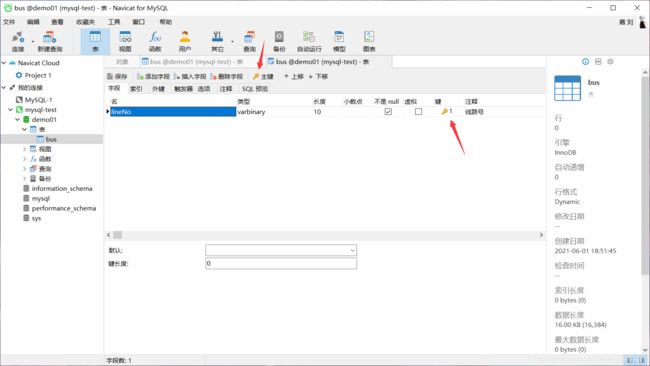This screenshot has height=366, width=650.
Task: Expand the 查询 queries tree node
Action: (x=24, y=169)
